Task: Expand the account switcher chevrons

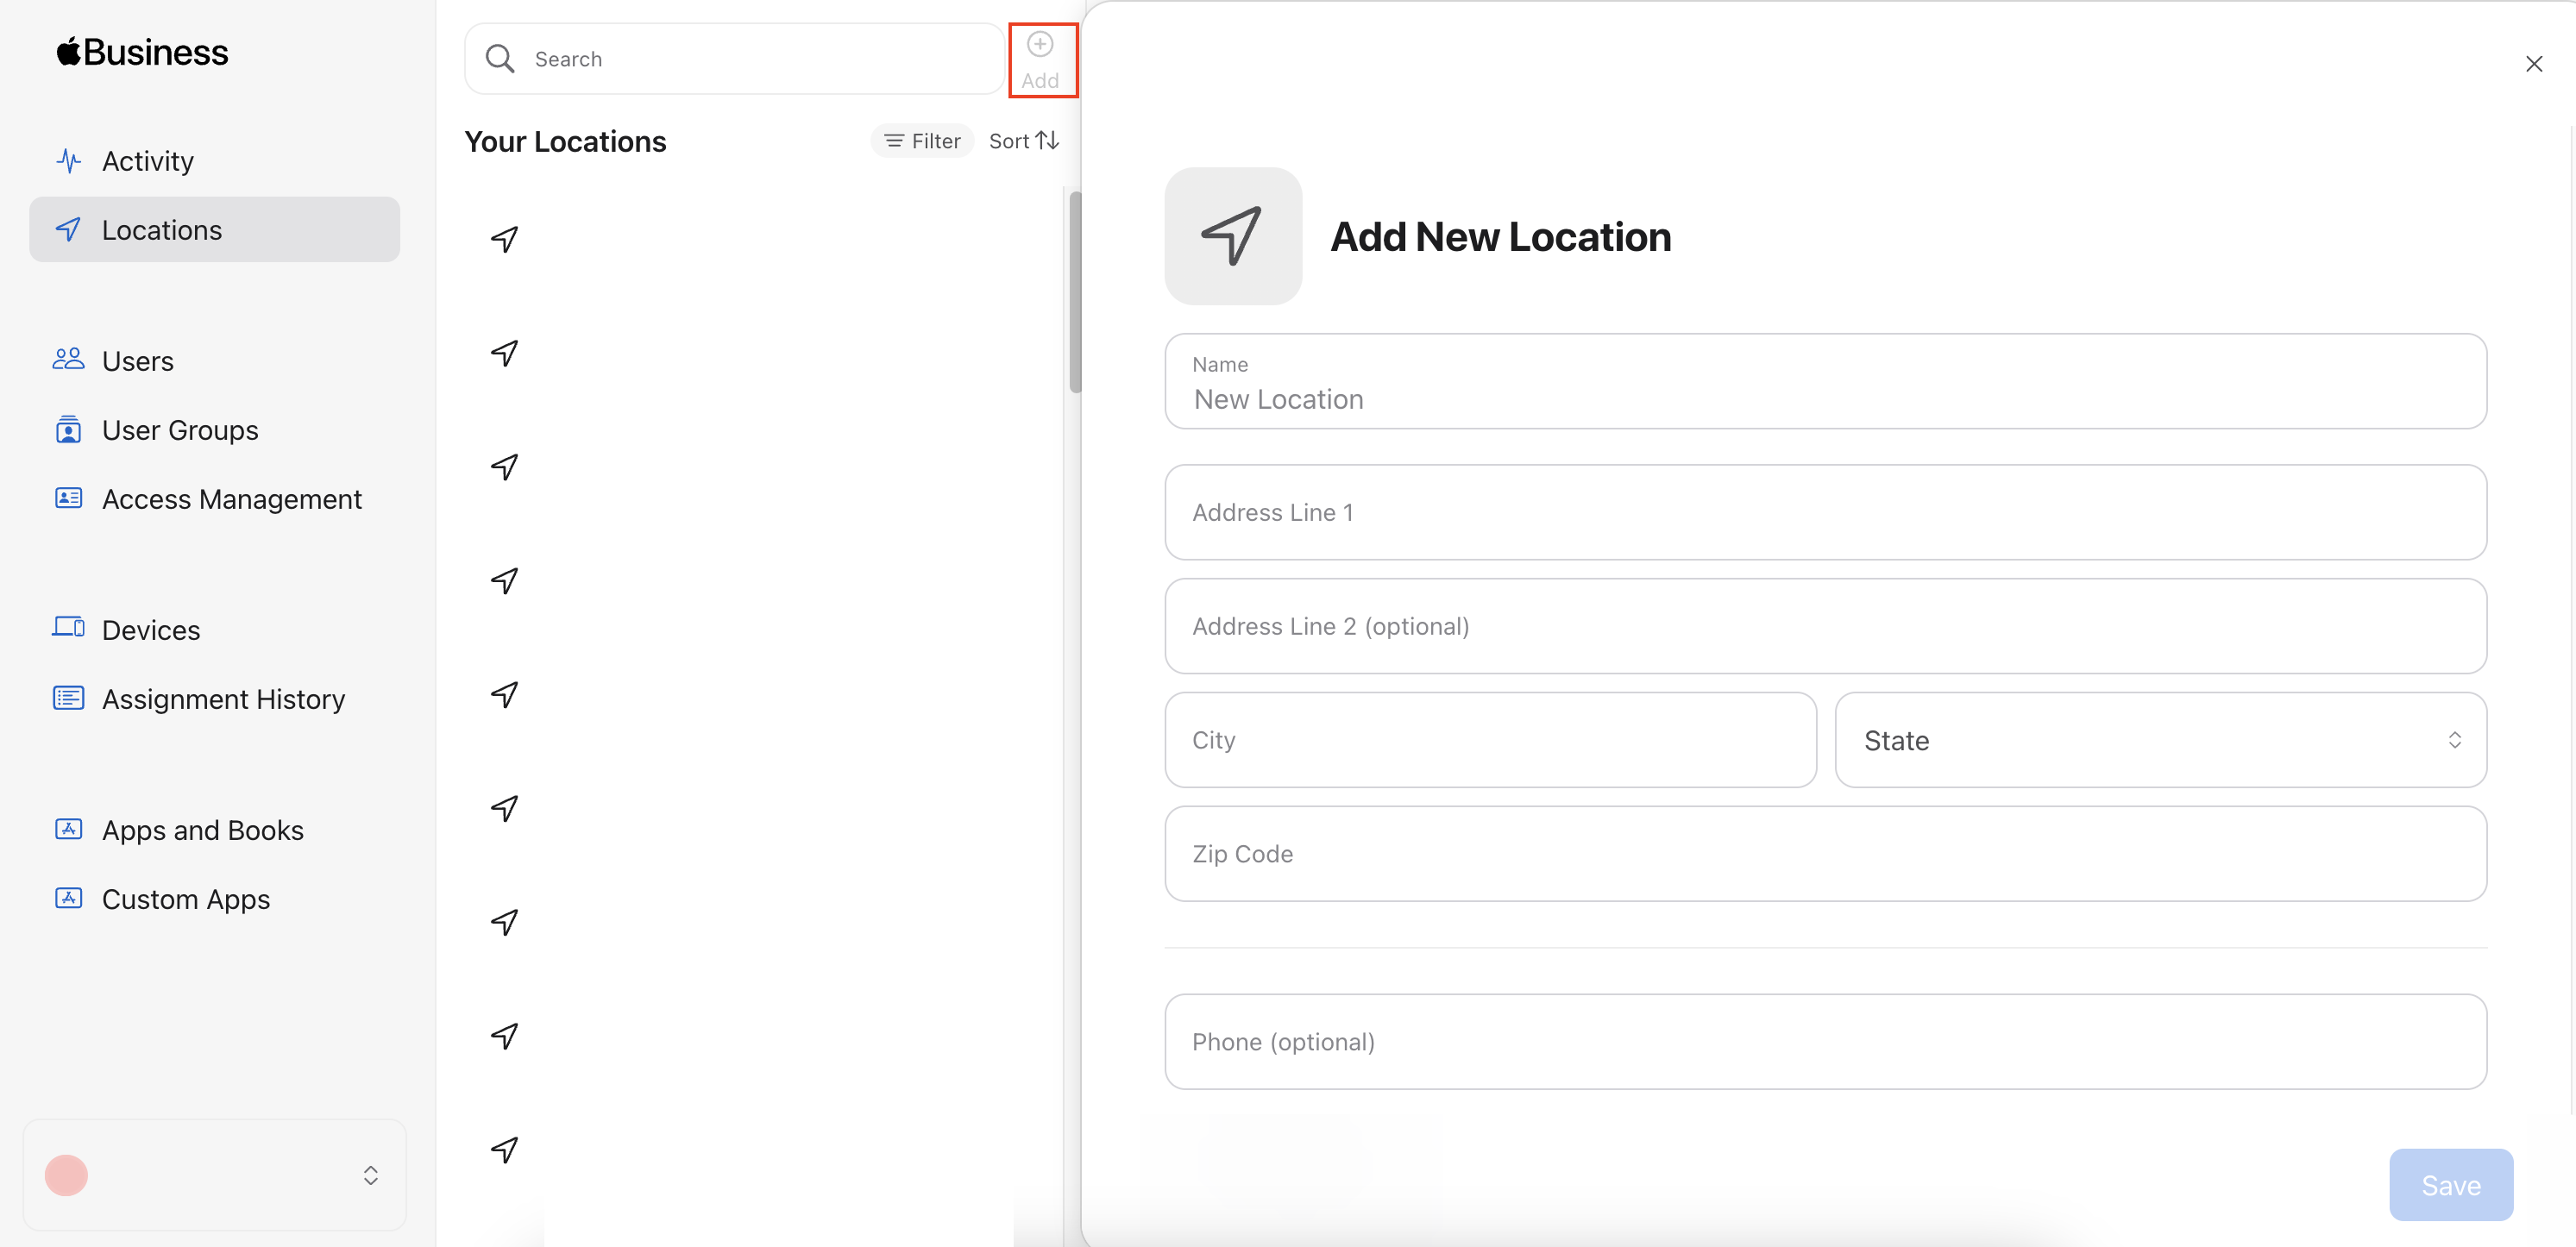Action: (x=370, y=1175)
